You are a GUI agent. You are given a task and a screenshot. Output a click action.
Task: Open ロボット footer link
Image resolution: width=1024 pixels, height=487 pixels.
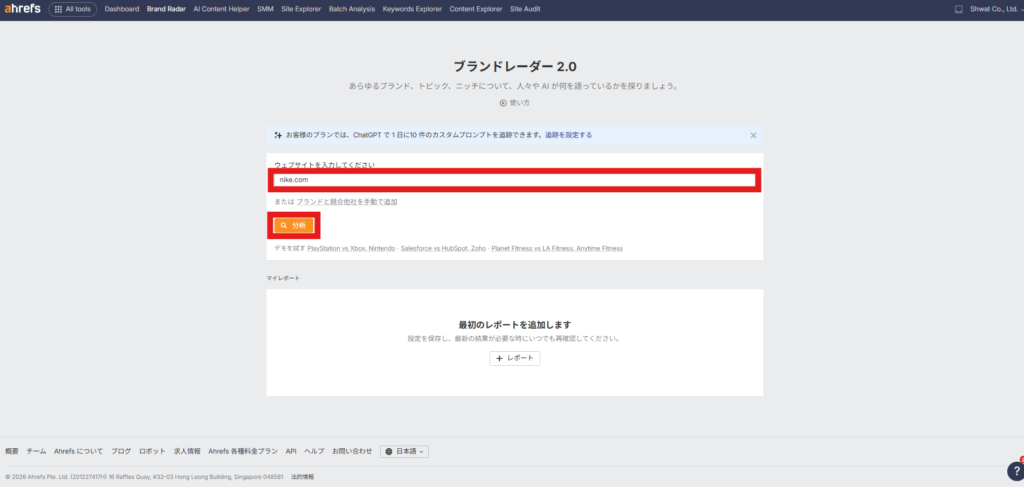click(x=152, y=451)
